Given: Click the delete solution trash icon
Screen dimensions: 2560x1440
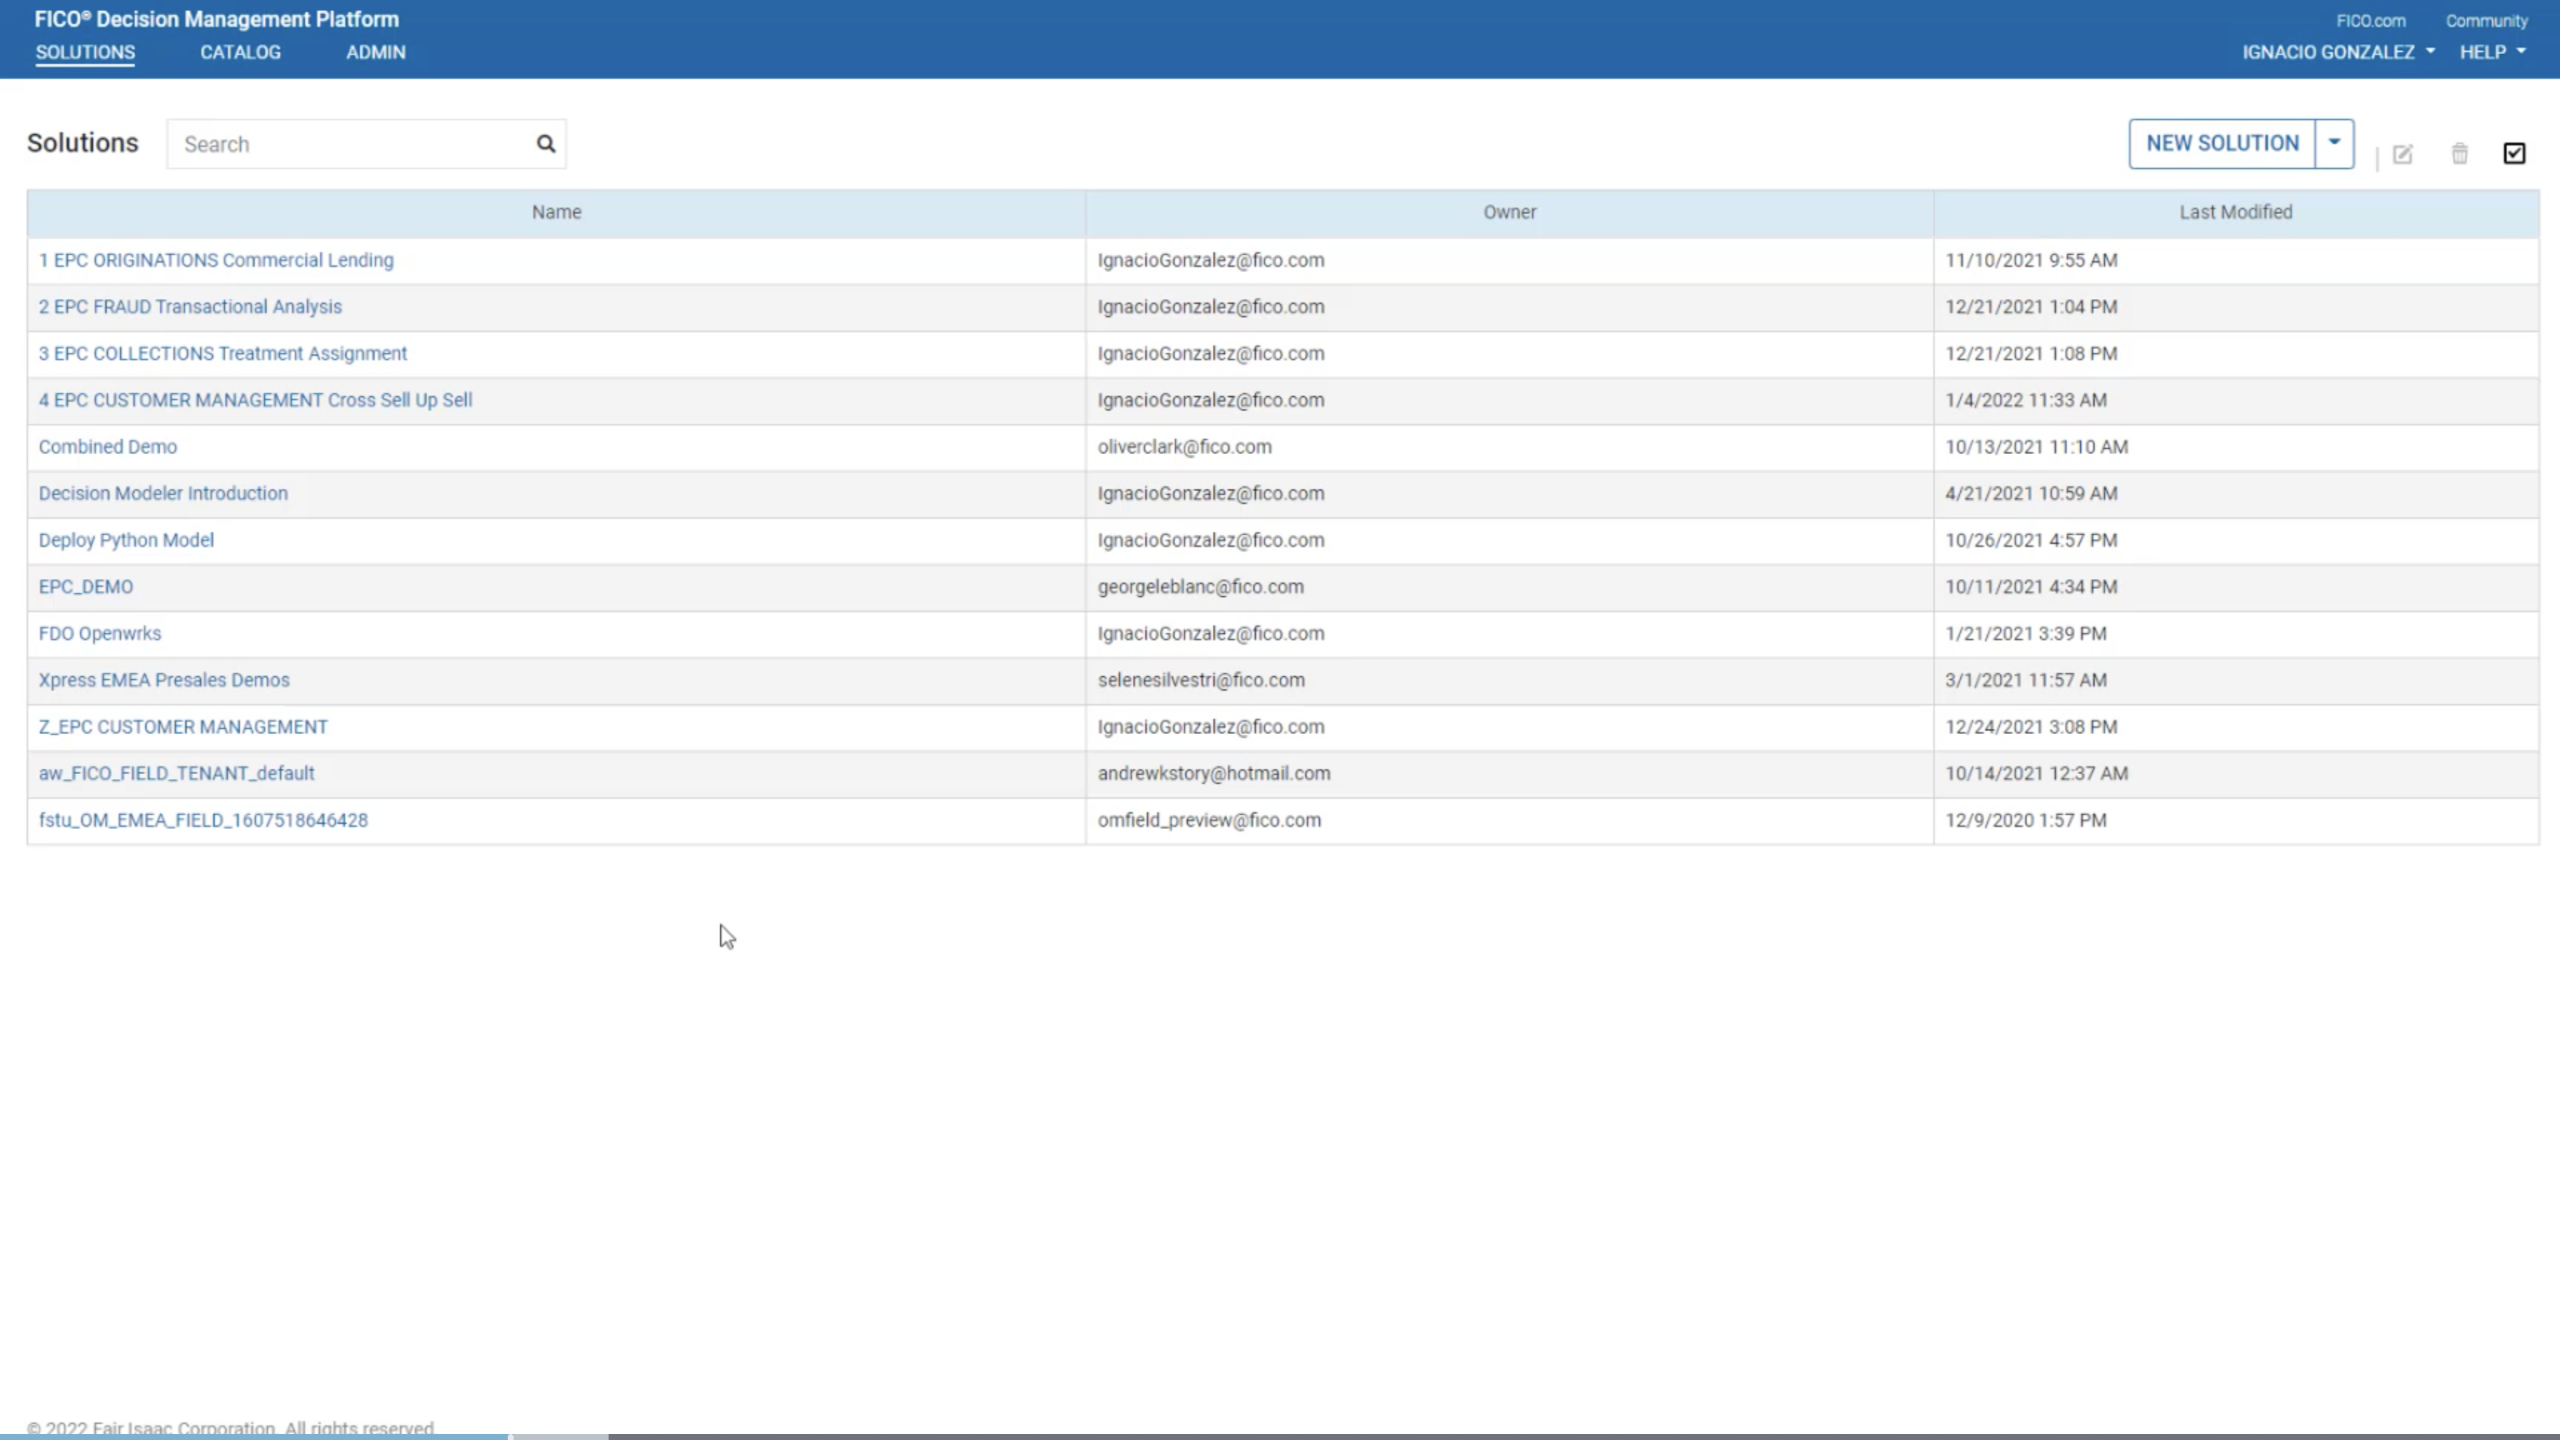Looking at the screenshot, I should [x=2459, y=154].
